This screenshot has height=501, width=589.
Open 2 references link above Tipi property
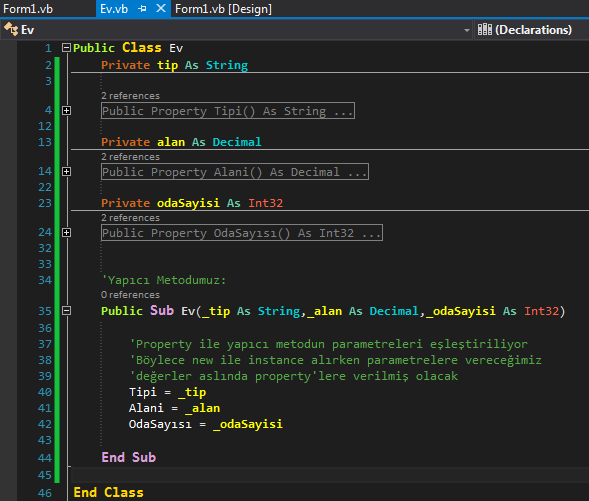click(x=130, y=96)
